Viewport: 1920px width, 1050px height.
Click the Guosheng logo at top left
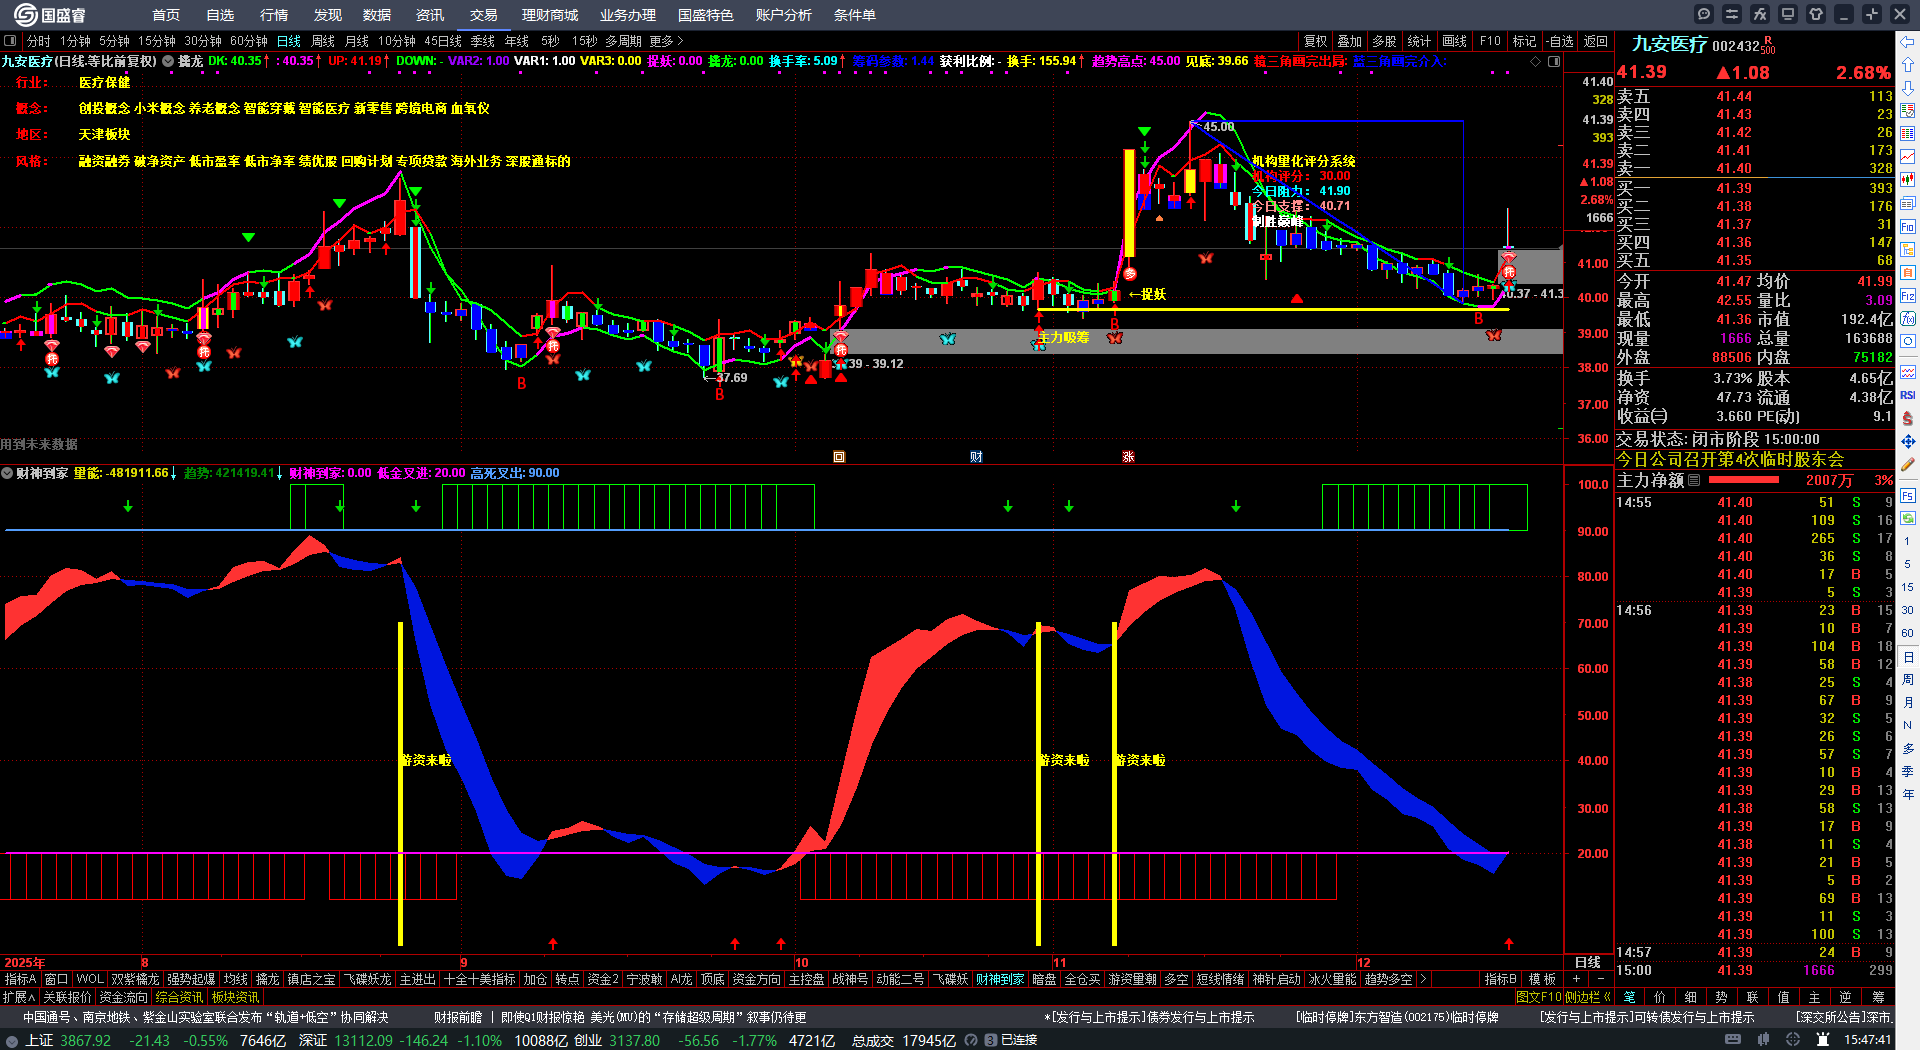(50, 14)
